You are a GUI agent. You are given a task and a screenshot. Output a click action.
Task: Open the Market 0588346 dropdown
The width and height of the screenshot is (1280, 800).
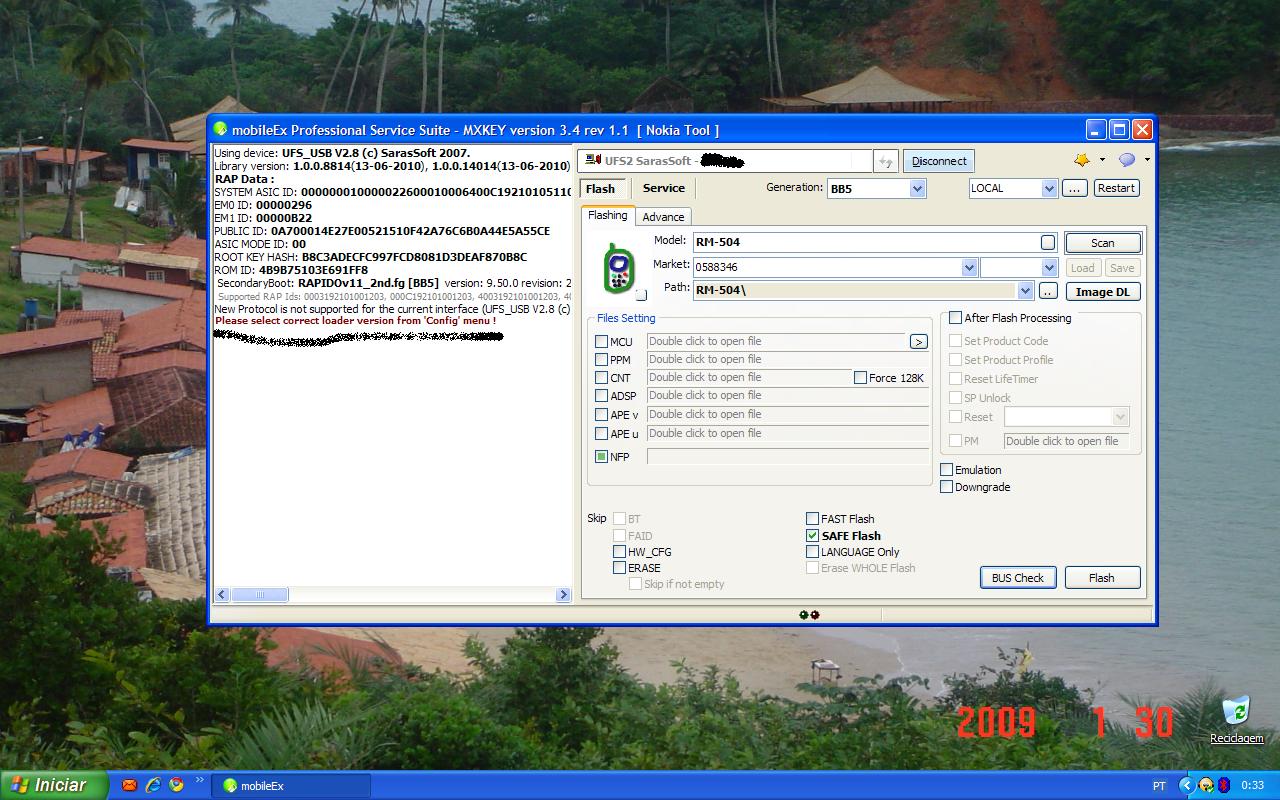tap(968, 267)
